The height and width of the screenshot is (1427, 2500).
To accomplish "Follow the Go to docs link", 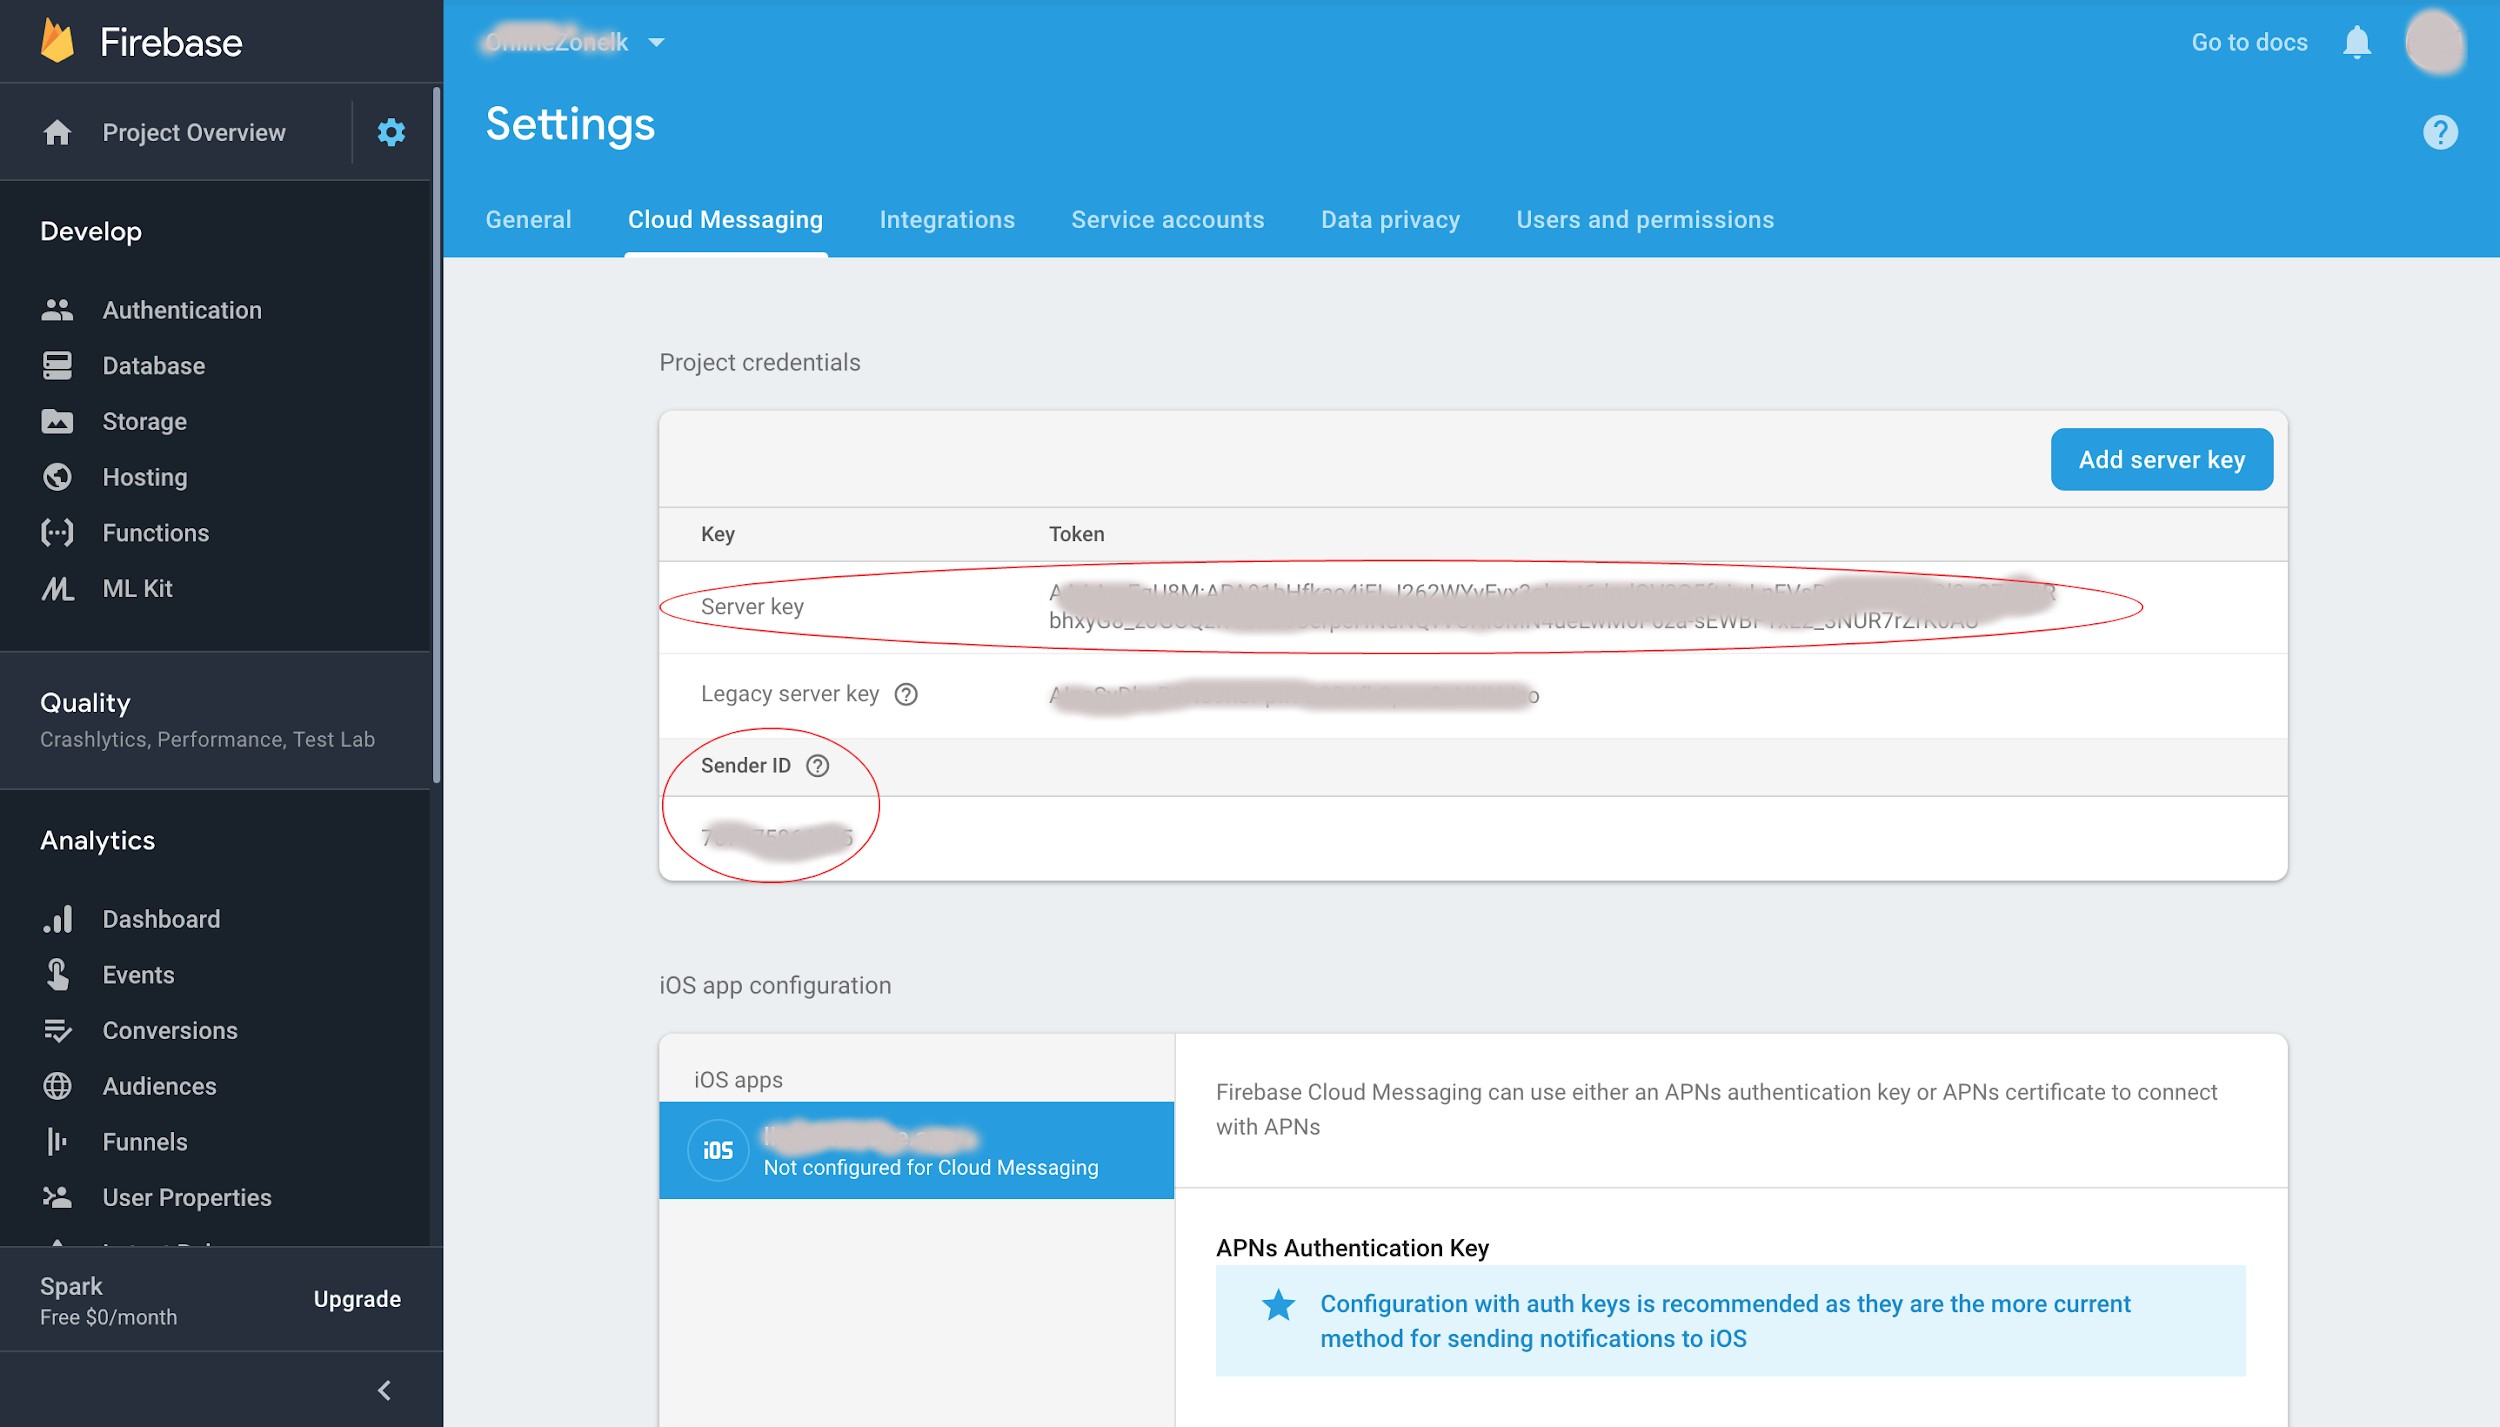I will point(2249,42).
